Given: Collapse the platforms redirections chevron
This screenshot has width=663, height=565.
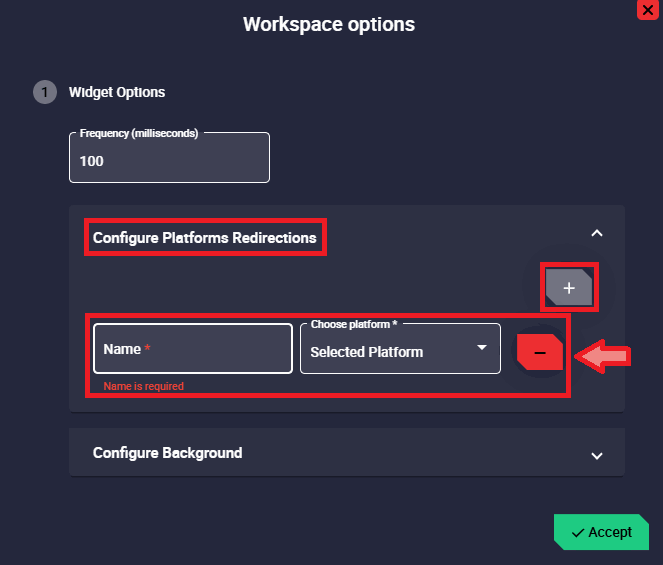Looking at the screenshot, I should point(597,233).
